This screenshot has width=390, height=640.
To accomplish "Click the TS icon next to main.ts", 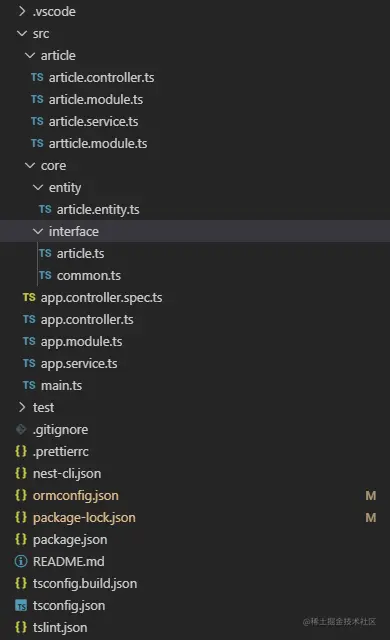I will 29,385.
